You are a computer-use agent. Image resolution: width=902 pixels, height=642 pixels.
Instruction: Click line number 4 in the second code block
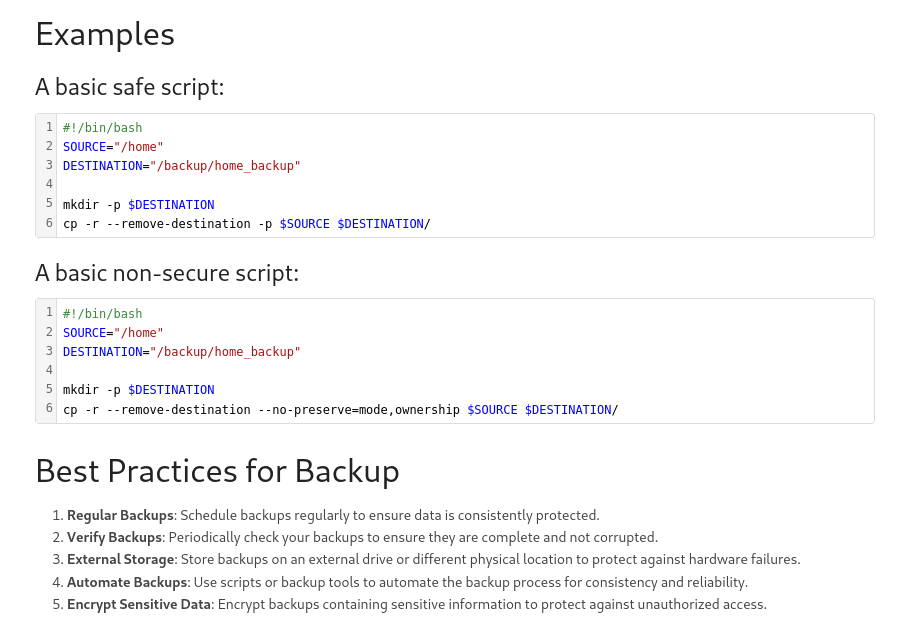click(x=48, y=370)
